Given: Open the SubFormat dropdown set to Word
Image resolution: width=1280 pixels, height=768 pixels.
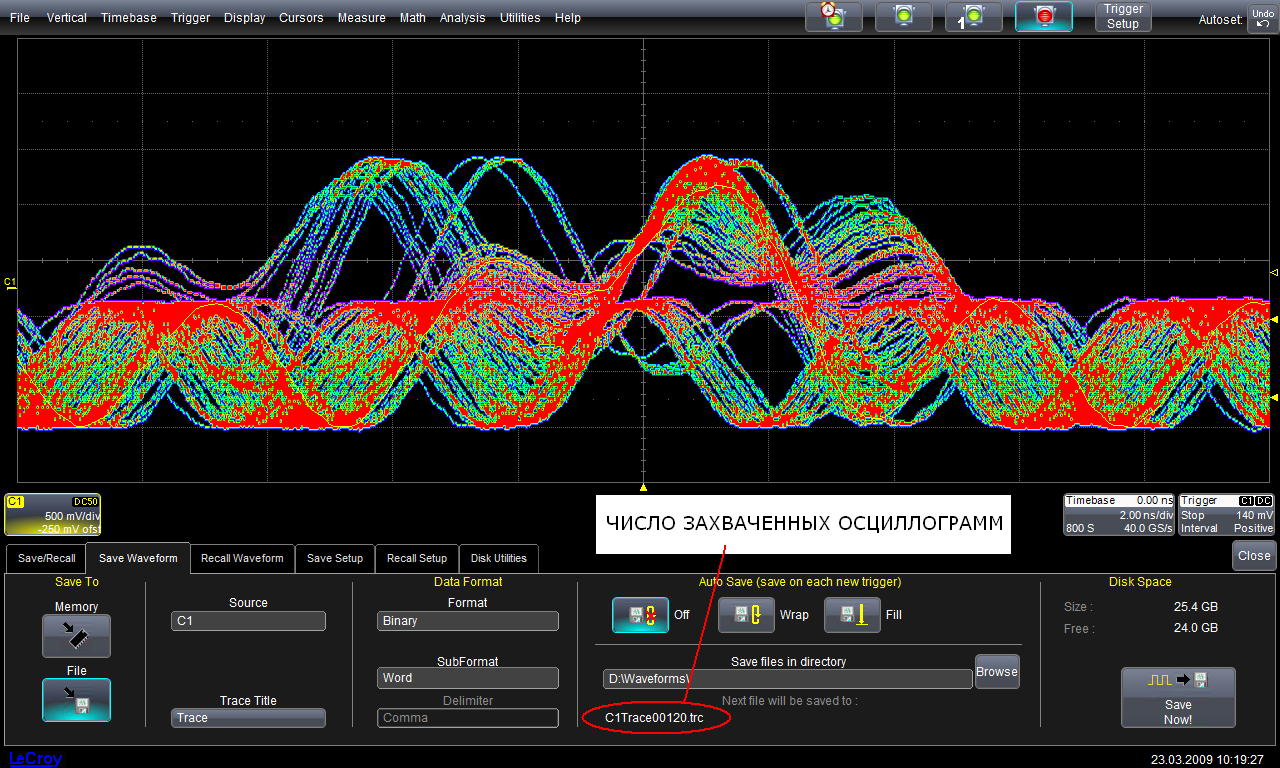Looking at the screenshot, I should (x=467, y=678).
